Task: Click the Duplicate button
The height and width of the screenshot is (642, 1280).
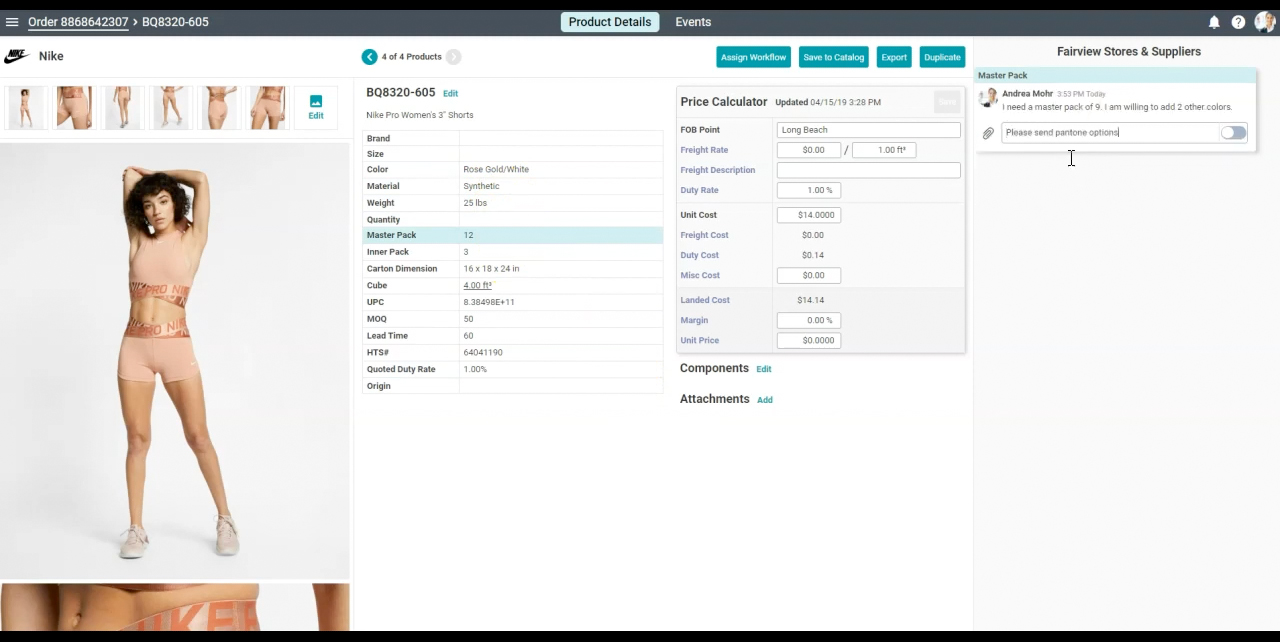Action: pyautogui.click(x=941, y=57)
